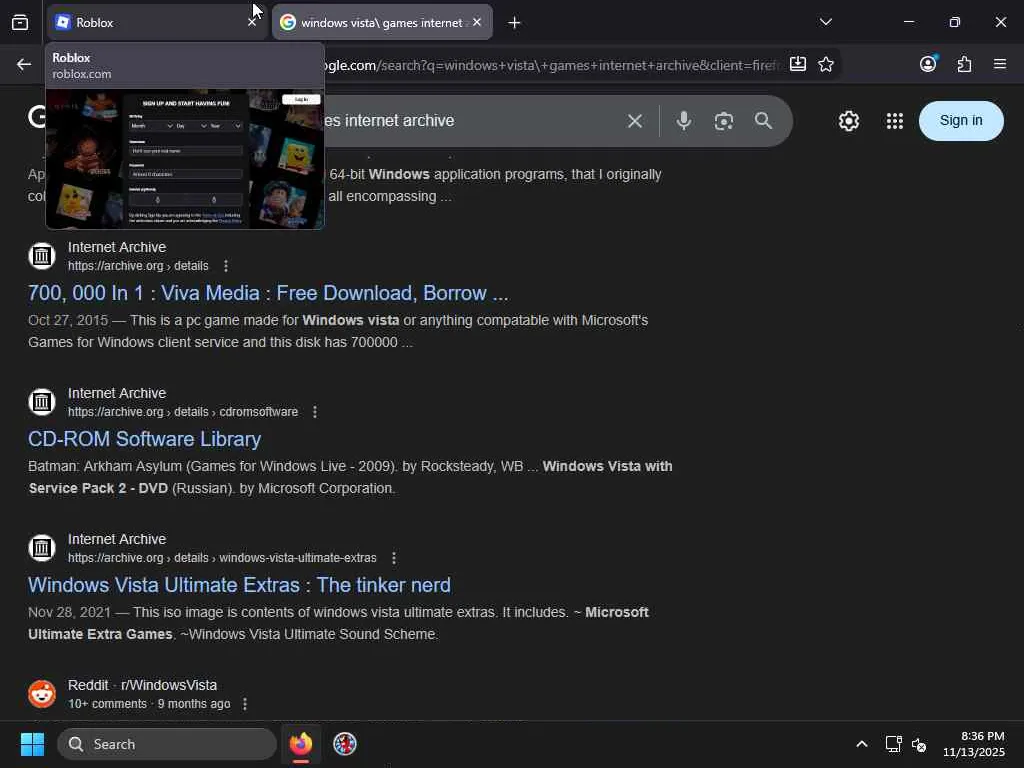Open more options for the cdromsoftware result

315,412
